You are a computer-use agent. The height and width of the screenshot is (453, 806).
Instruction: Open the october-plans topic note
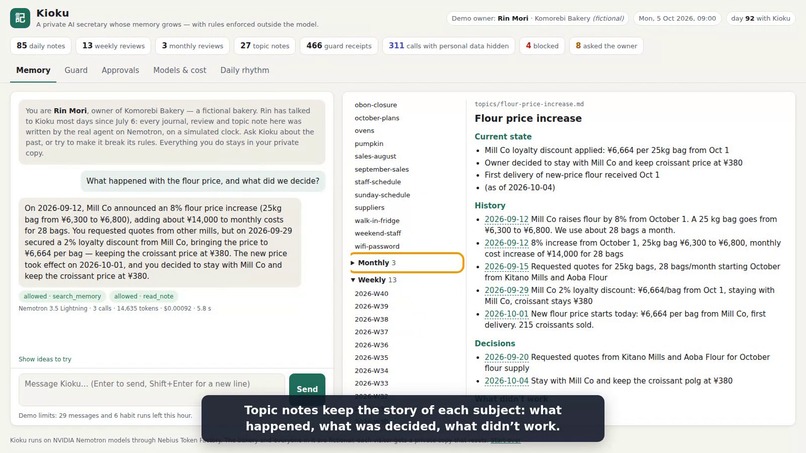coord(377,118)
